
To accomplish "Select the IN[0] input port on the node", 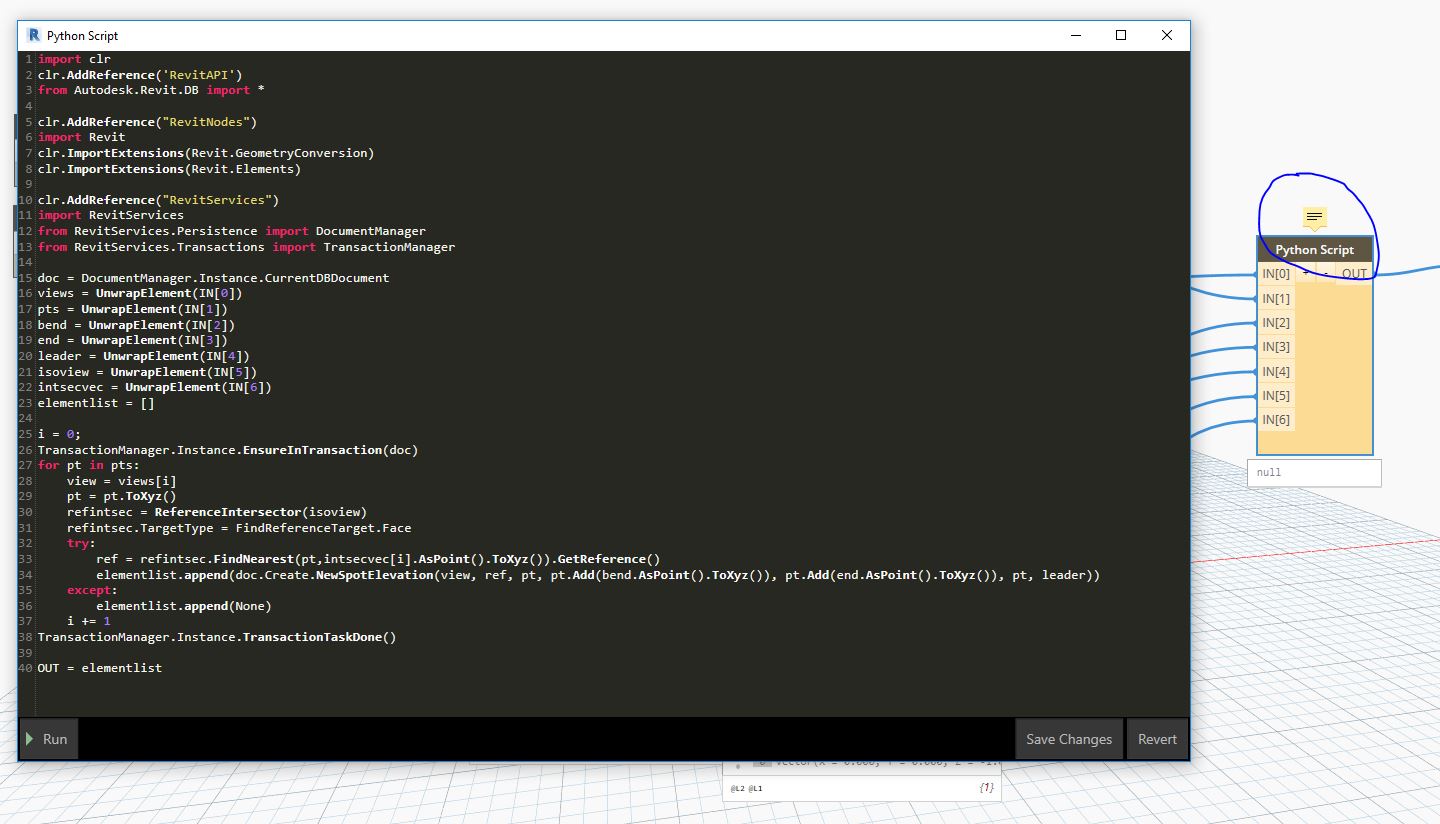I will (1276, 274).
